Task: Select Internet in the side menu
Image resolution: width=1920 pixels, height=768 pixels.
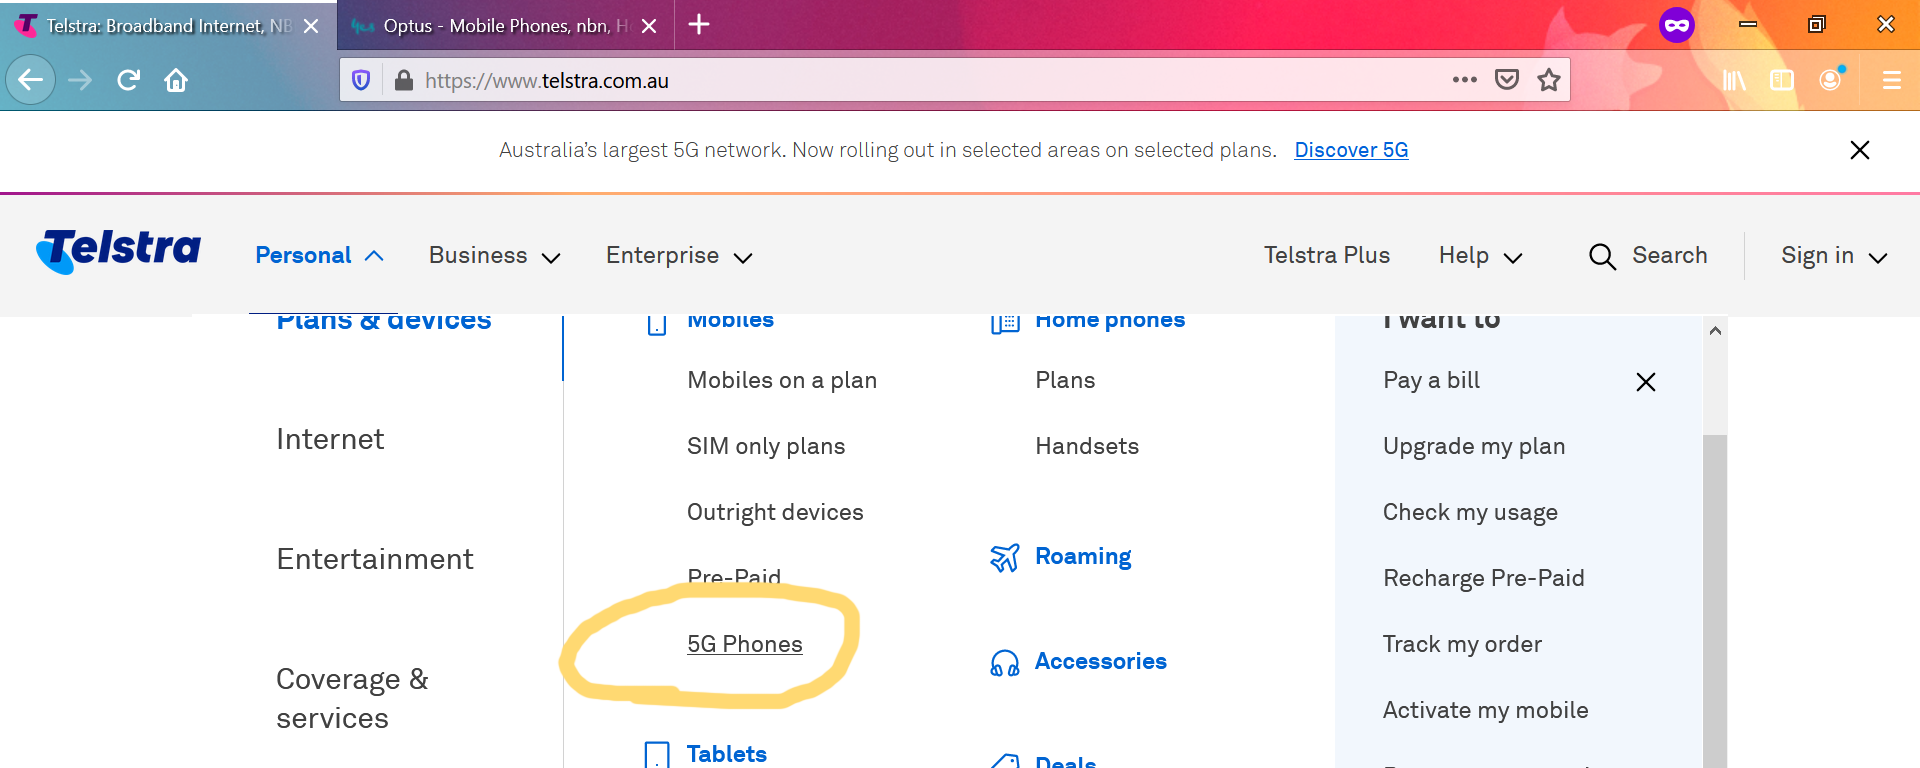Action: [330, 439]
